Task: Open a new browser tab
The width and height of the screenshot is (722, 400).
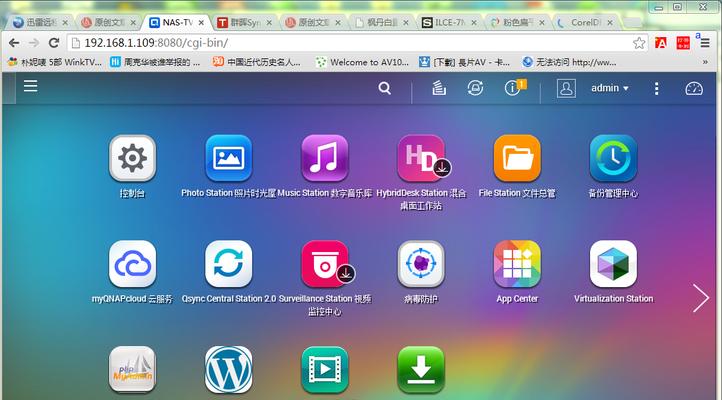Action: (x=633, y=22)
